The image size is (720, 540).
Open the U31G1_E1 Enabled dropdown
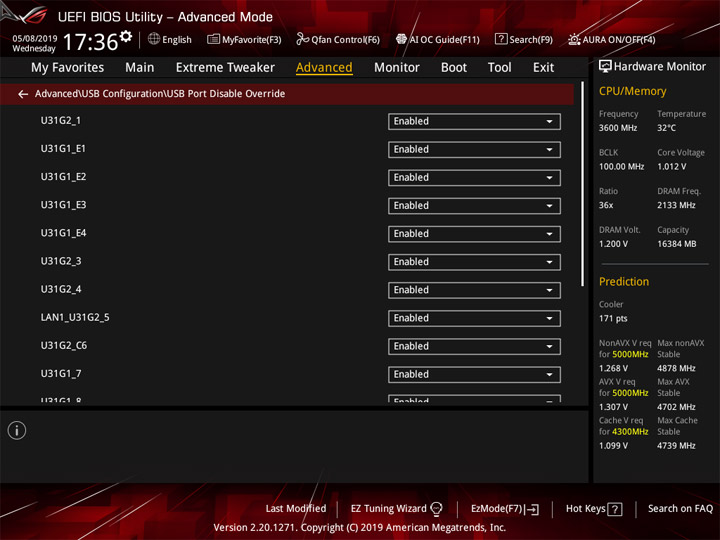coord(474,150)
